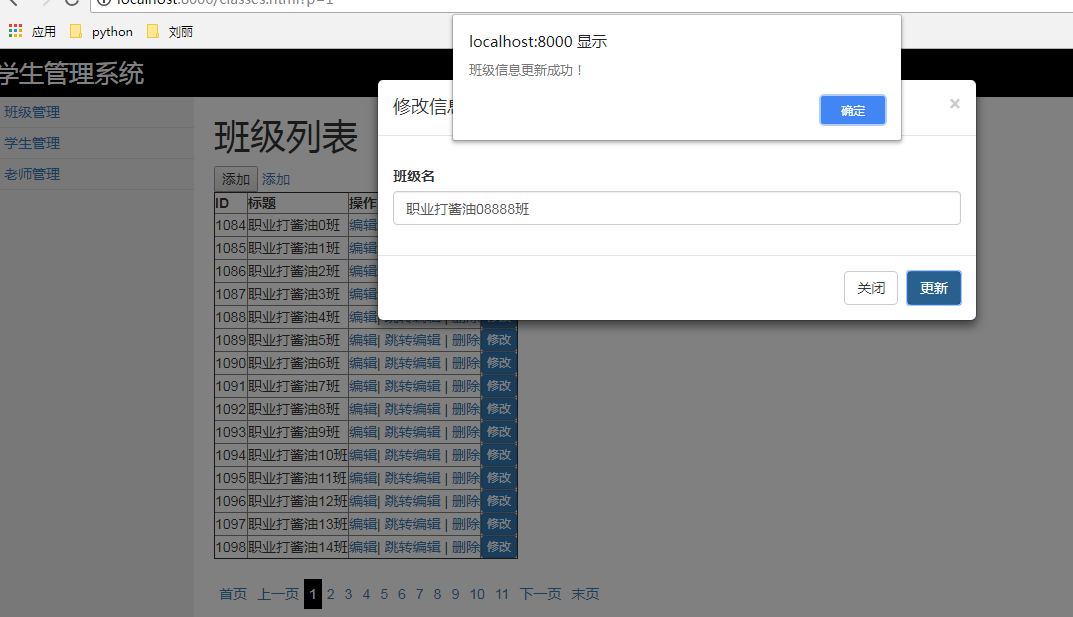Click the 关闭 button in the modal
Image resolution: width=1073 pixels, height=617 pixels.
click(870, 288)
